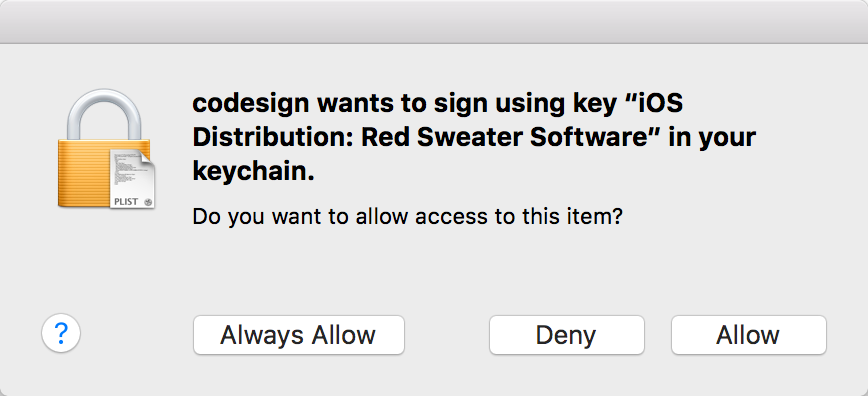Allow codesign to use the key once
Image resolution: width=868 pixels, height=396 pixels.
pos(748,335)
